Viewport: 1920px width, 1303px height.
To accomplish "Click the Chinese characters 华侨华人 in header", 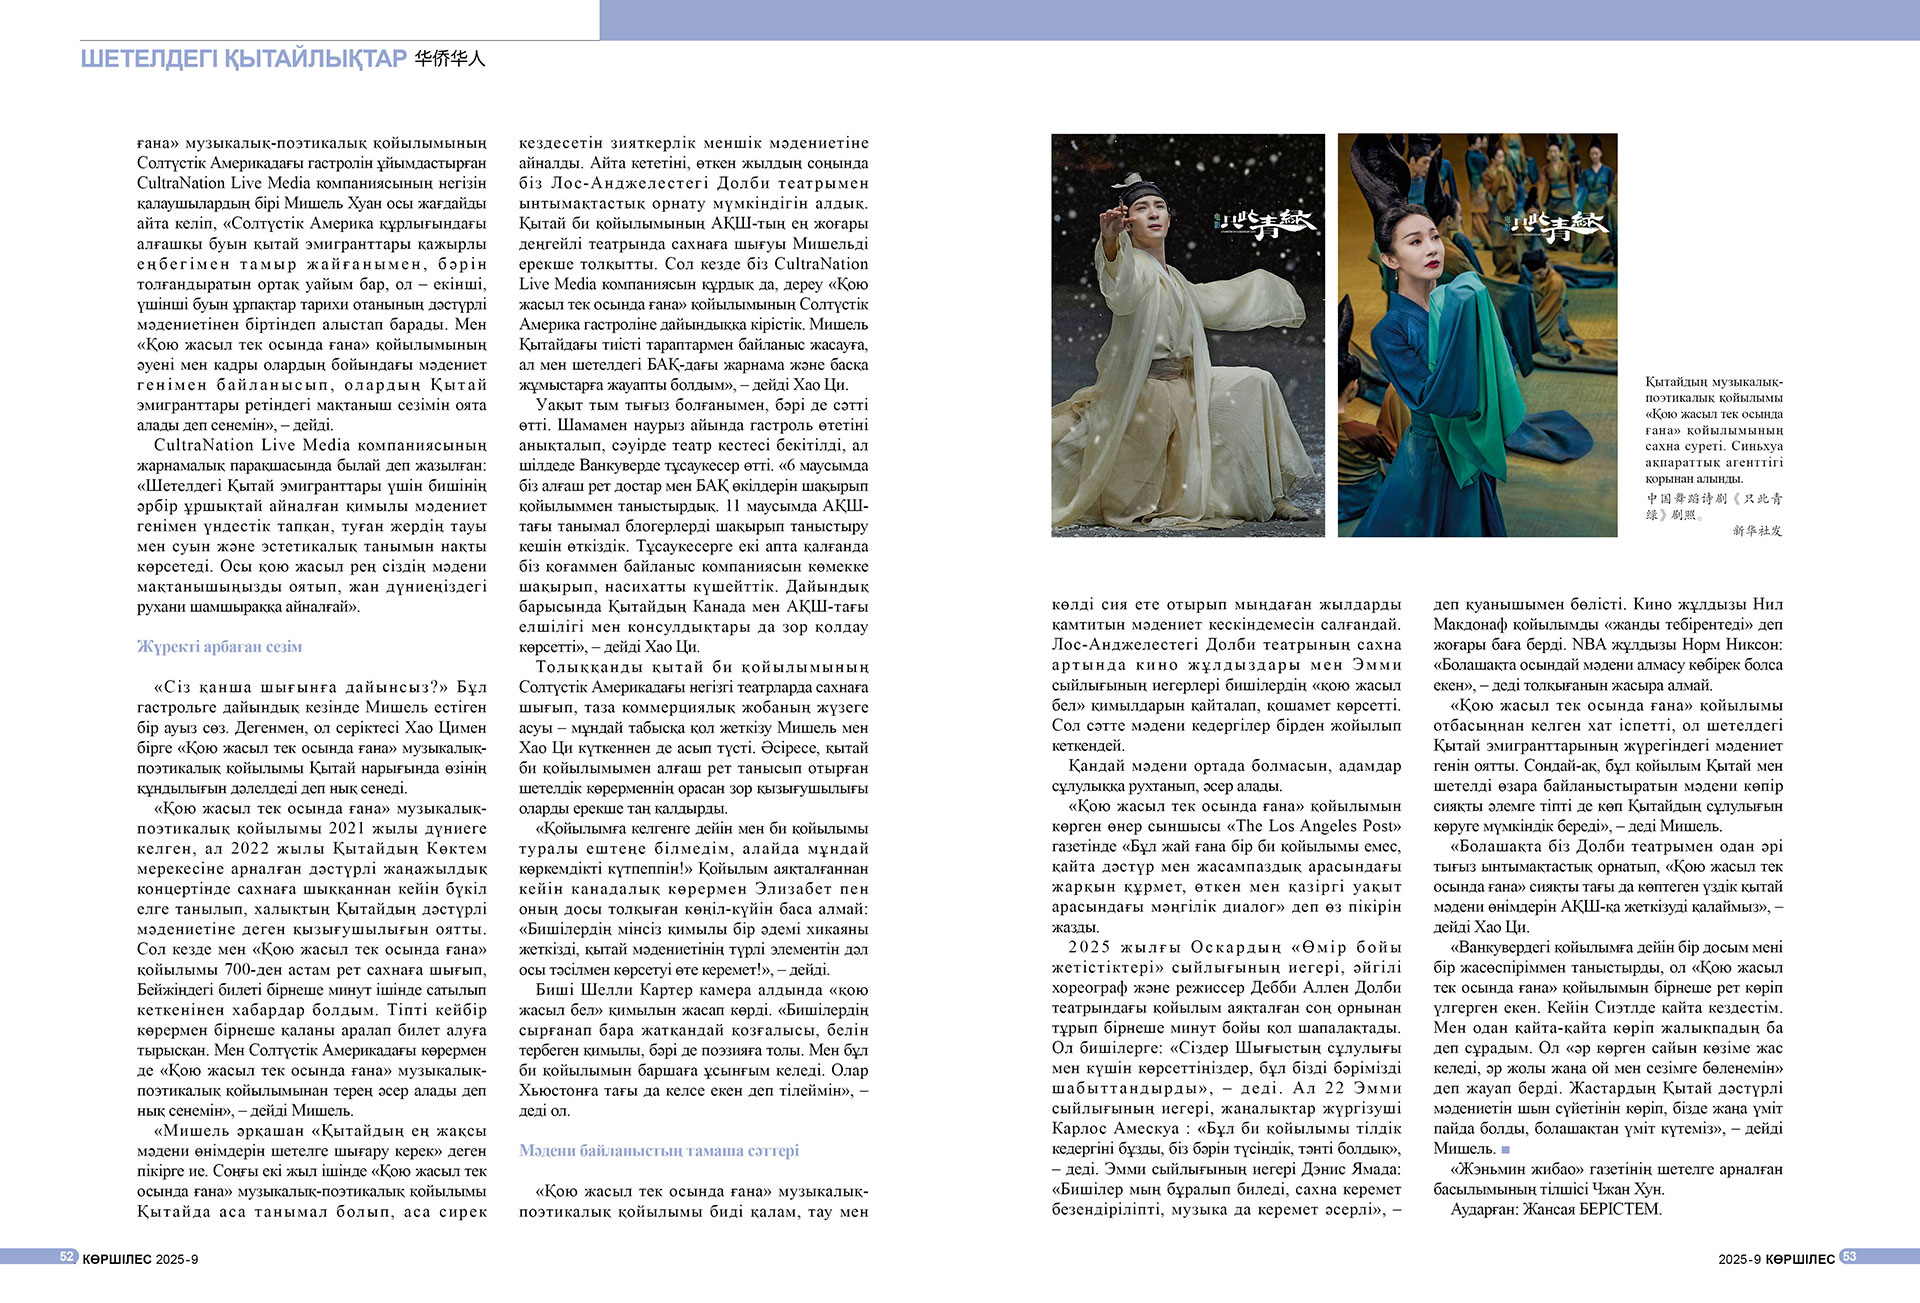I will (450, 59).
